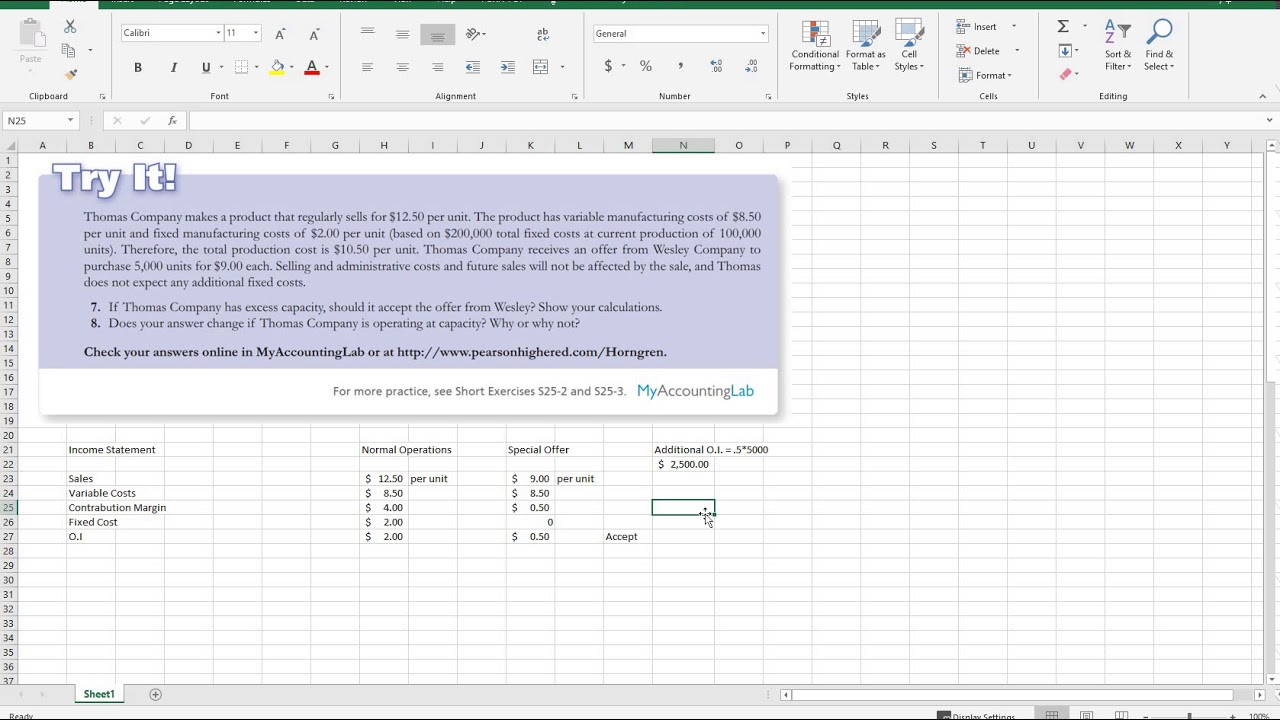Open Orientation text rotation icon
The image size is (1280, 720).
(x=474, y=34)
